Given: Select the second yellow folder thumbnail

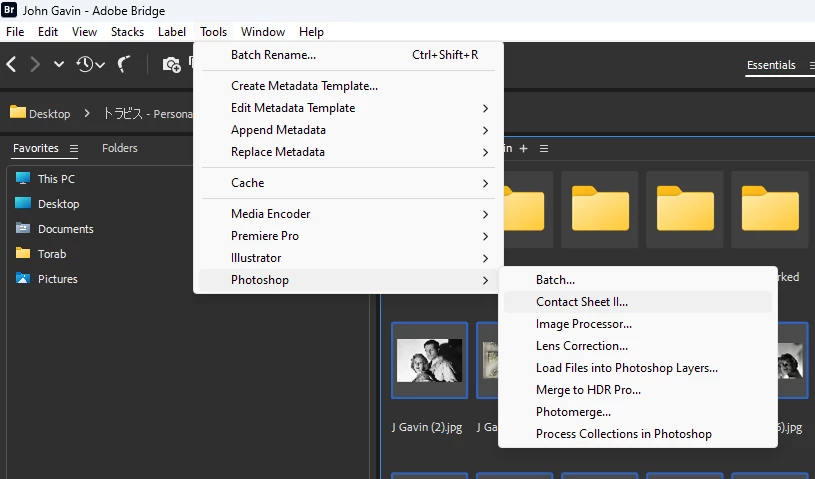Looking at the screenshot, I should (x=600, y=209).
